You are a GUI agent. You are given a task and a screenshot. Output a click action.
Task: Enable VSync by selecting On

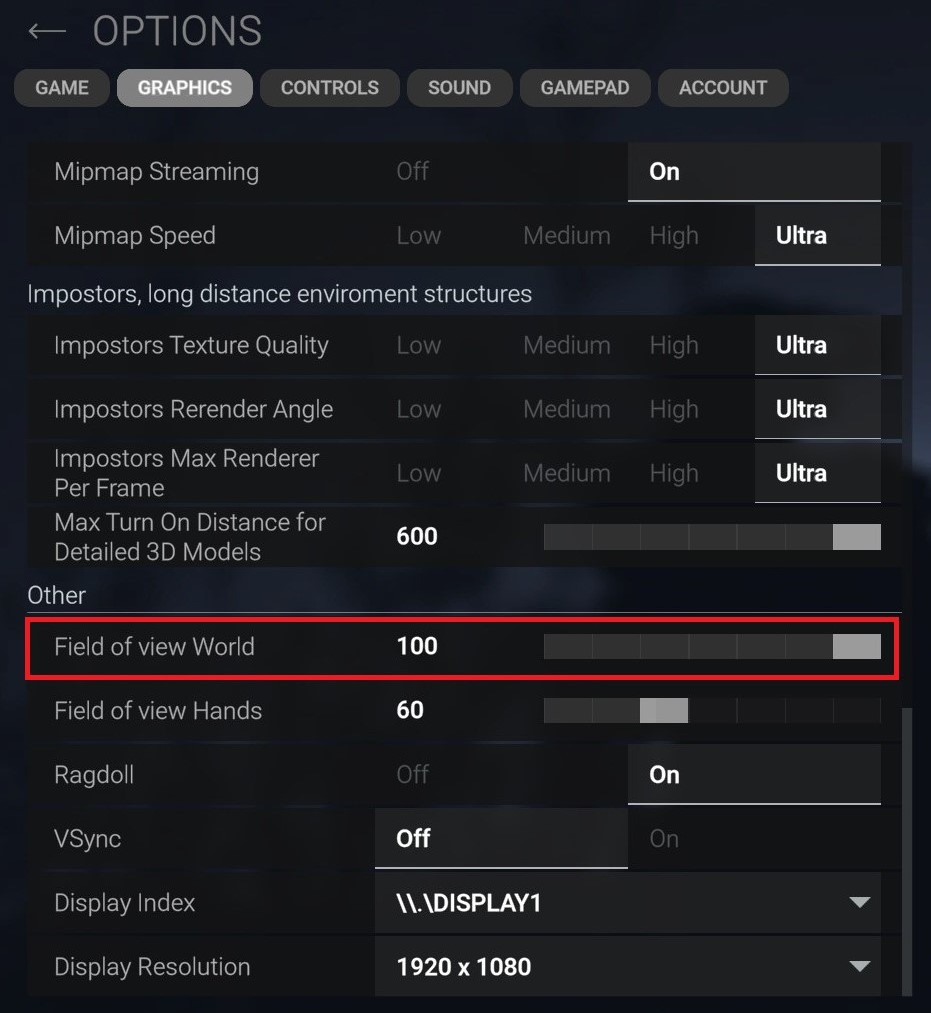(x=664, y=838)
